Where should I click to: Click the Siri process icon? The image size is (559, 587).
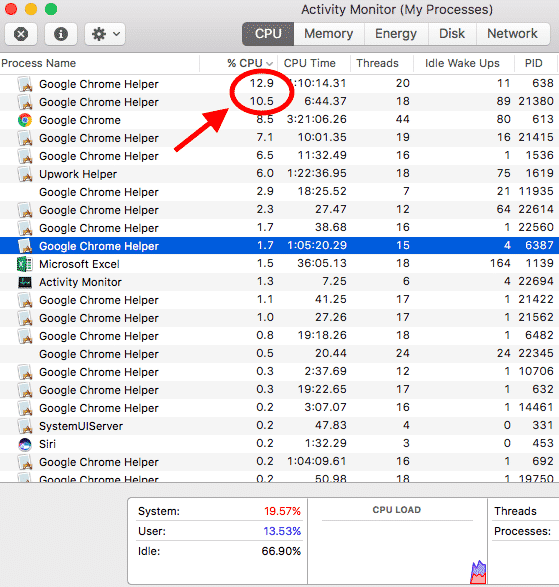click(x=25, y=444)
